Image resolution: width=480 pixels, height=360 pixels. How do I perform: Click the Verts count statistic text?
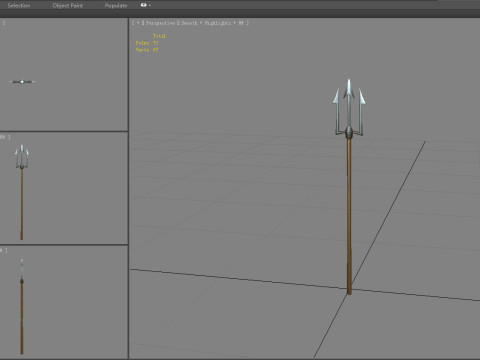point(147,50)
